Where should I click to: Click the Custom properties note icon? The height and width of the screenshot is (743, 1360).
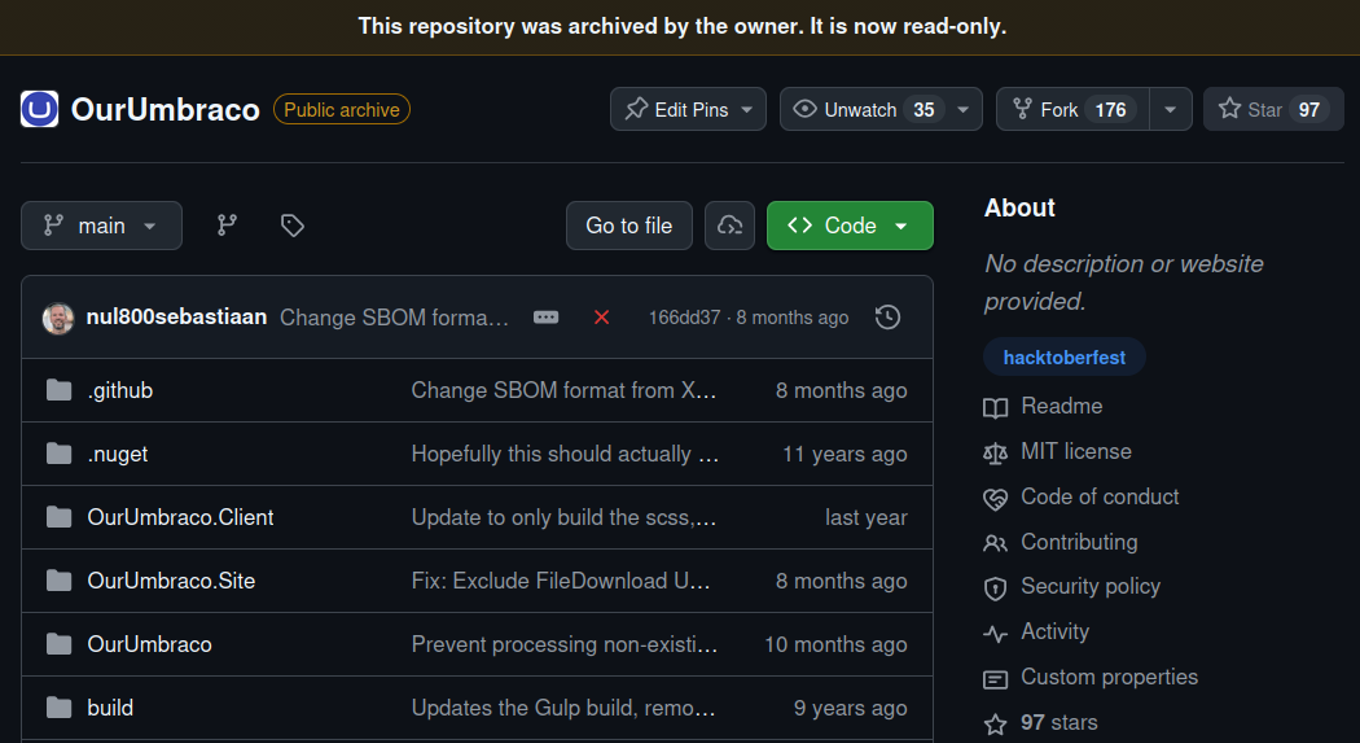pos(995,679)
